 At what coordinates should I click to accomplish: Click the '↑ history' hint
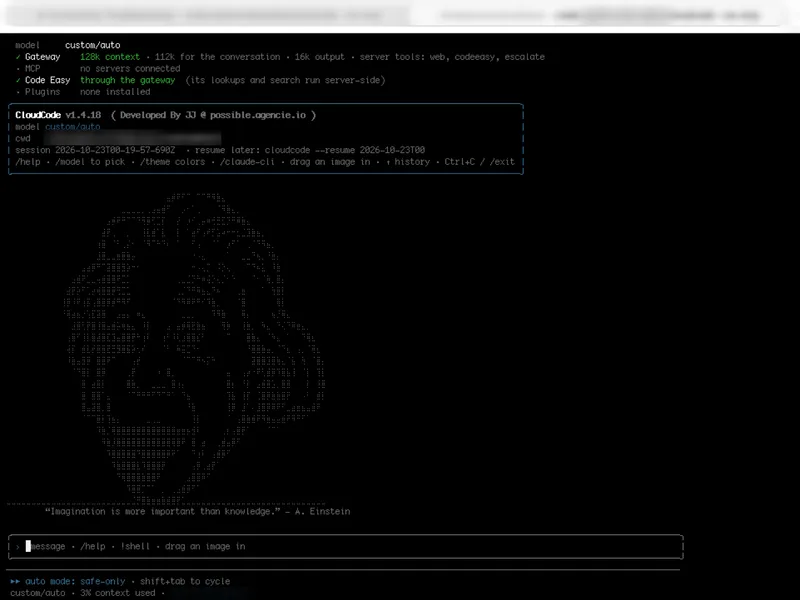(408, 162)
